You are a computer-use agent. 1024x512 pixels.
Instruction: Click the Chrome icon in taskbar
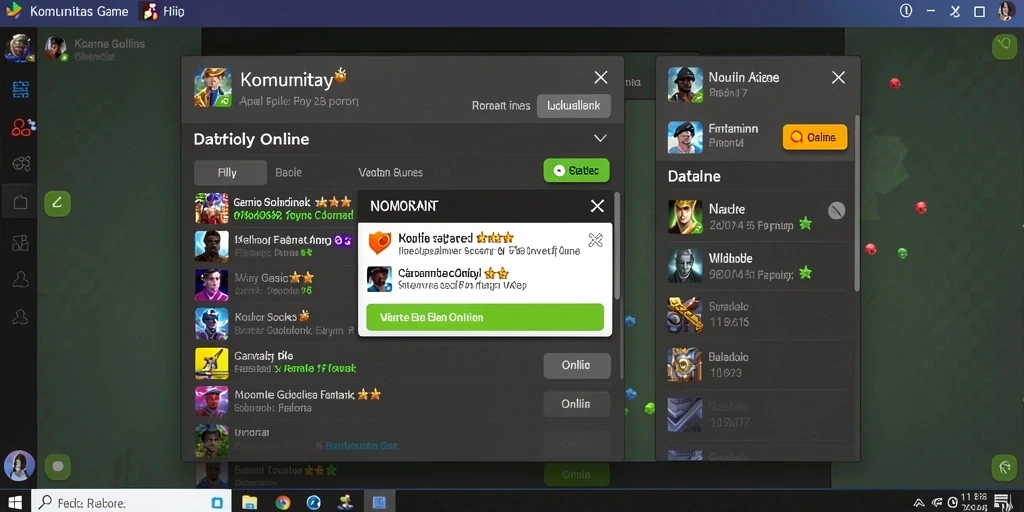[282, 502]
